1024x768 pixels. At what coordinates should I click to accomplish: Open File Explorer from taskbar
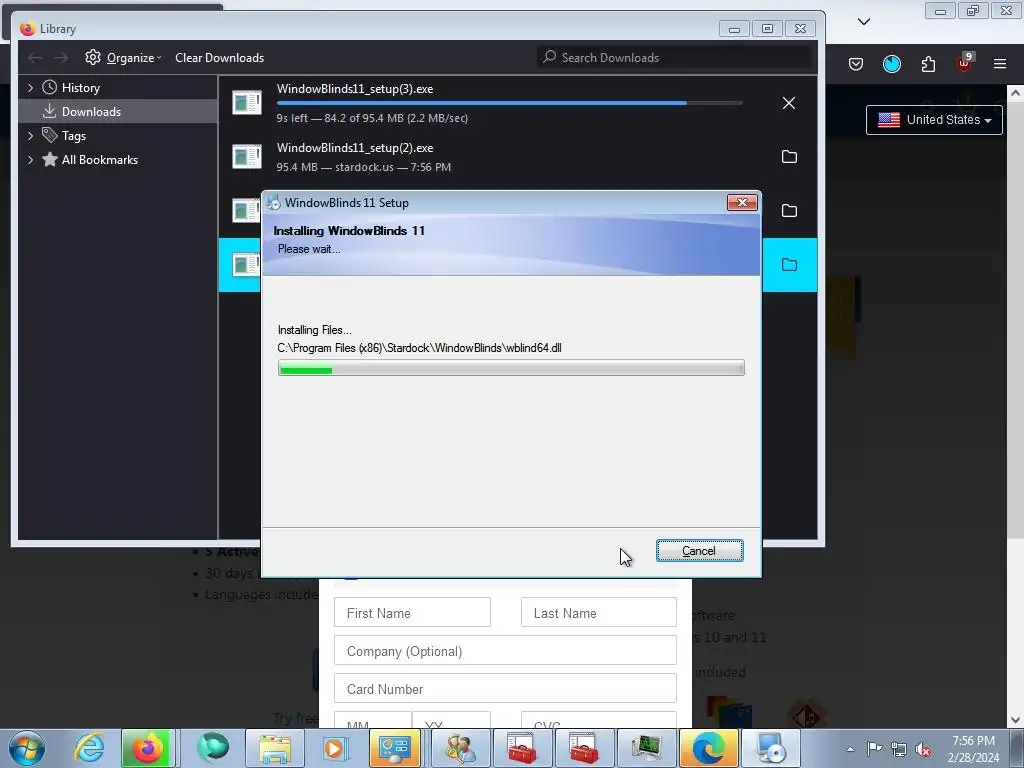click(x=275, y=748)
